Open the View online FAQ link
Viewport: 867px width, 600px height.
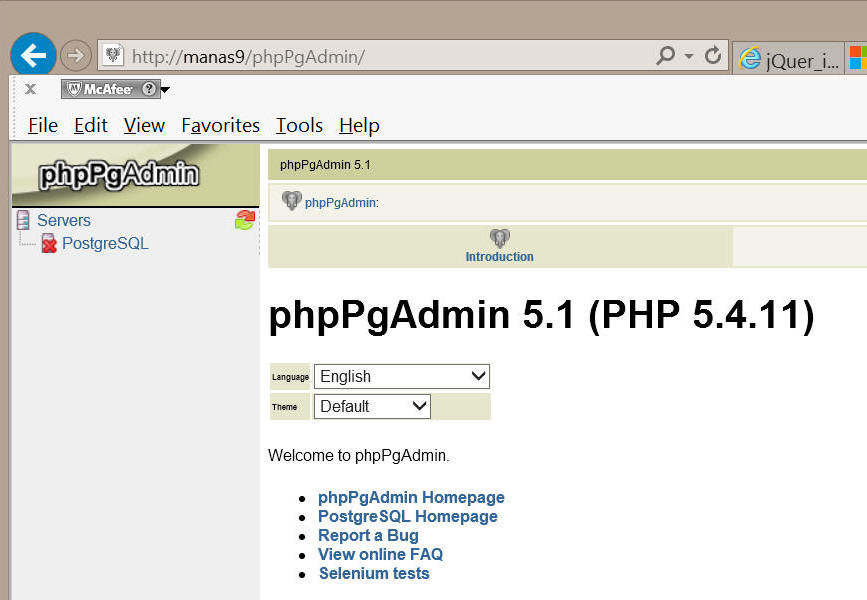tap(380, 554)
